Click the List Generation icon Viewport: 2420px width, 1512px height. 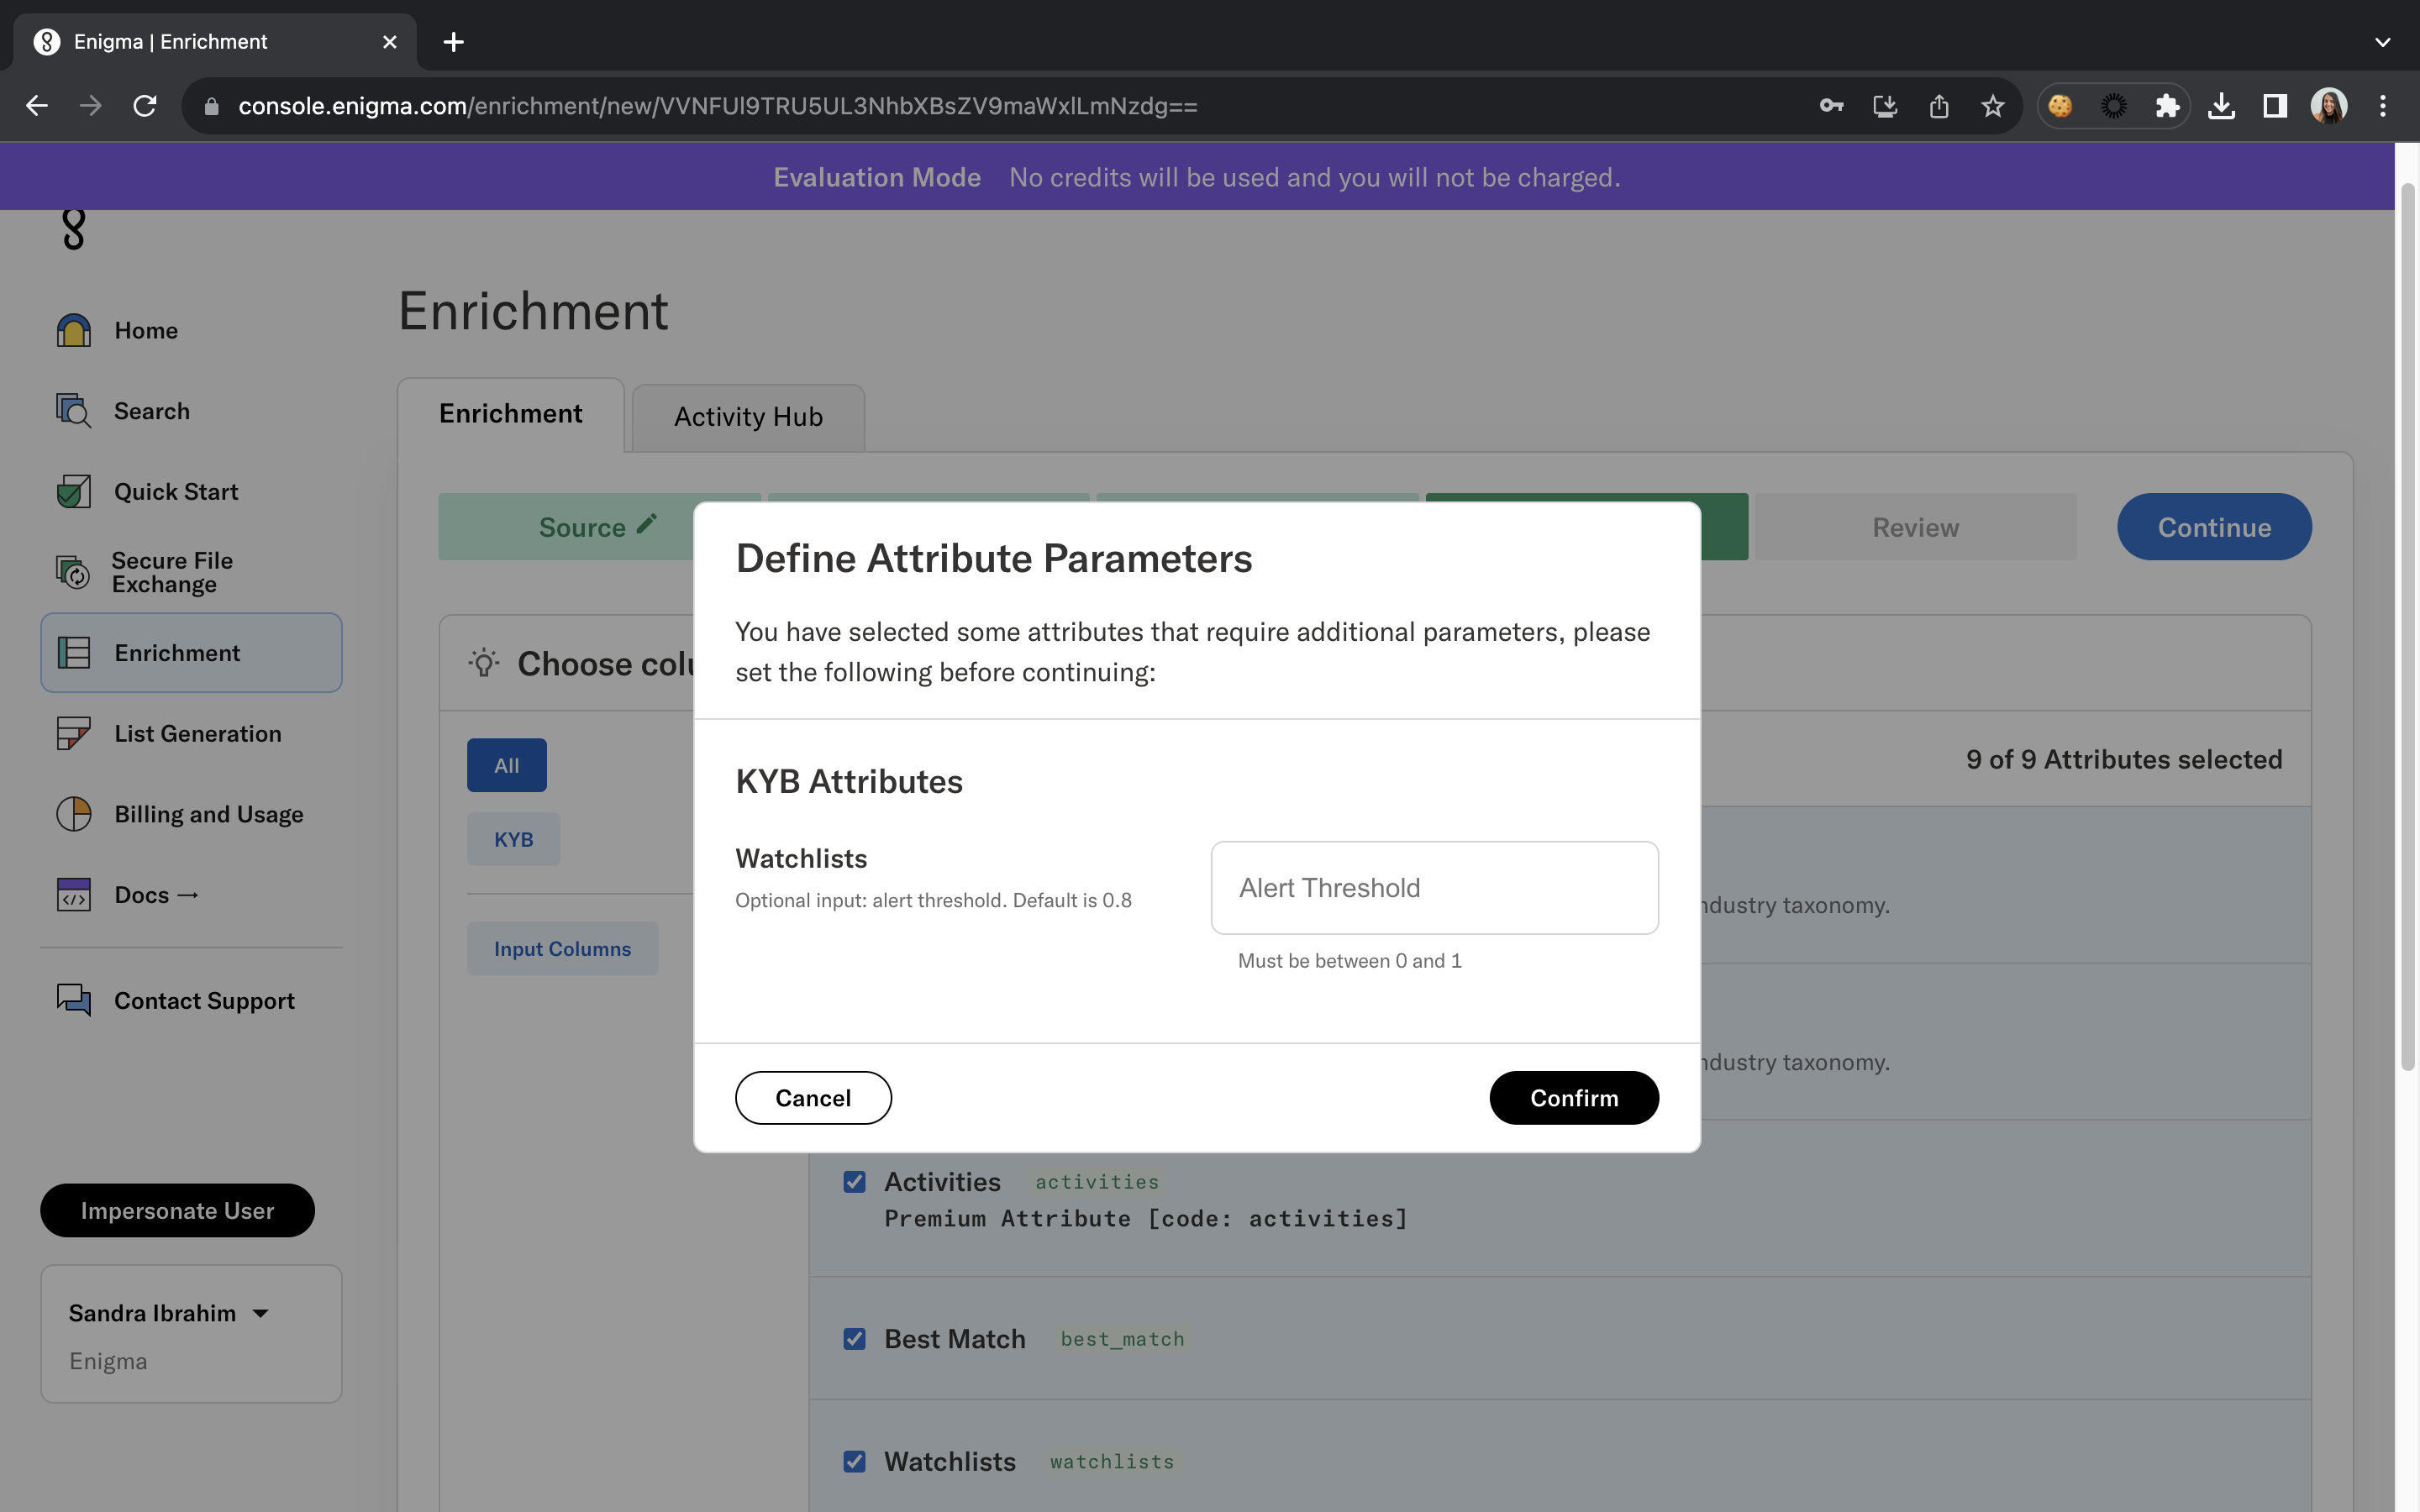73,734
